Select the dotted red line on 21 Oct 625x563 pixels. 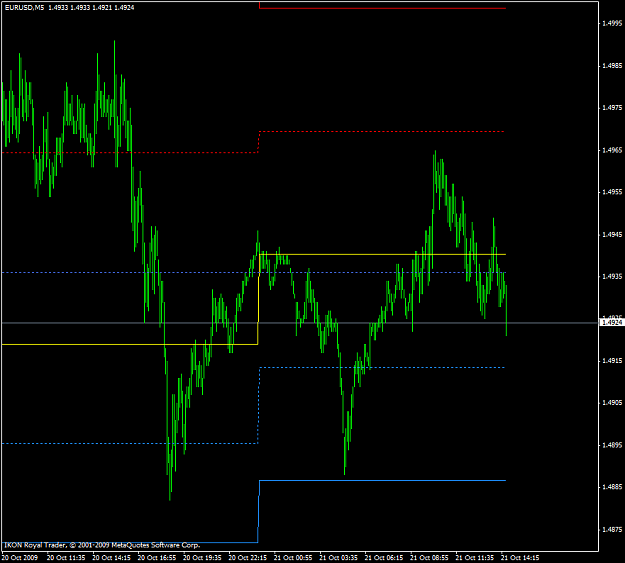pyautogui.click(x=382, y=131)
